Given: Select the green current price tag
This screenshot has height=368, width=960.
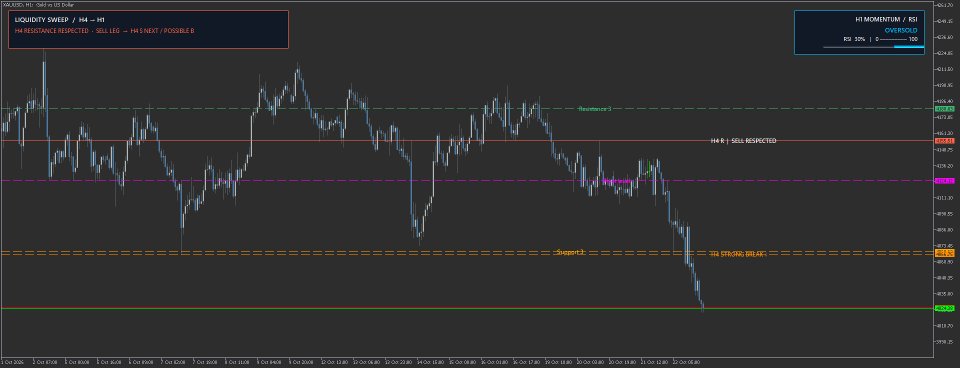Looking at the screenshot, I should tap(944, 308).
